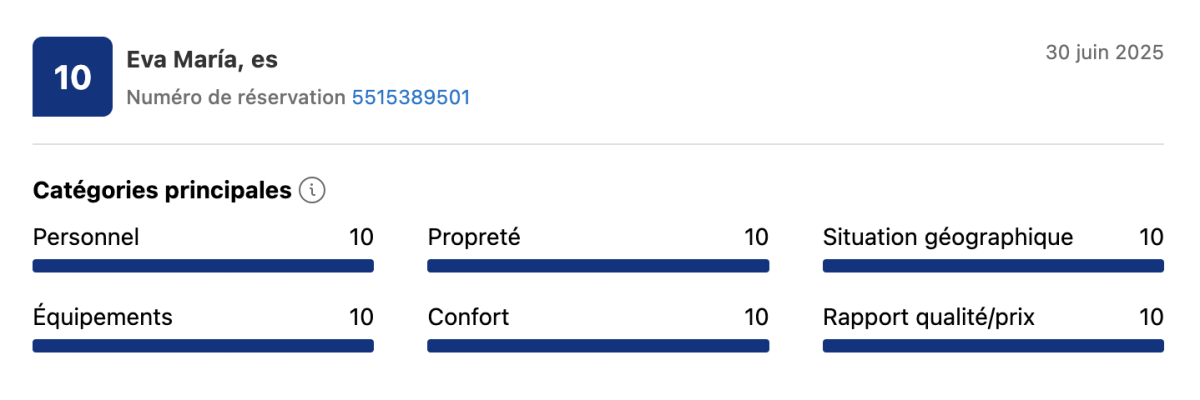Select the Rapport qualité/prix category label
1200x400 pixels.
click(x=928, y=317)
